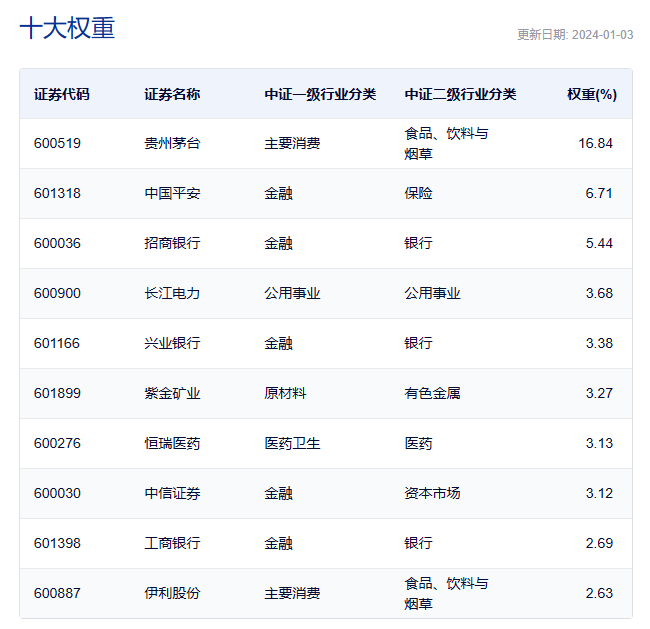Click 银行 in the 工商银行 row
650x629 pixels.
[x=418, y=544]
